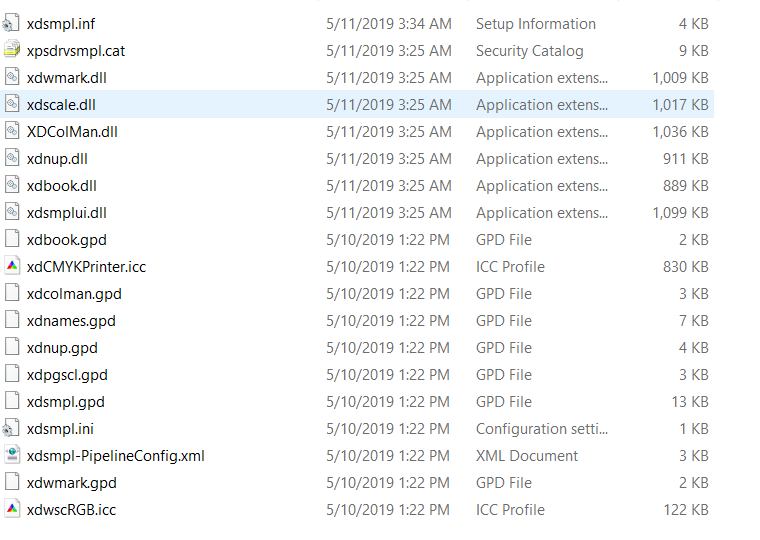
Task: Click the xdnup.gpd file icon
Action: [12, 348]
